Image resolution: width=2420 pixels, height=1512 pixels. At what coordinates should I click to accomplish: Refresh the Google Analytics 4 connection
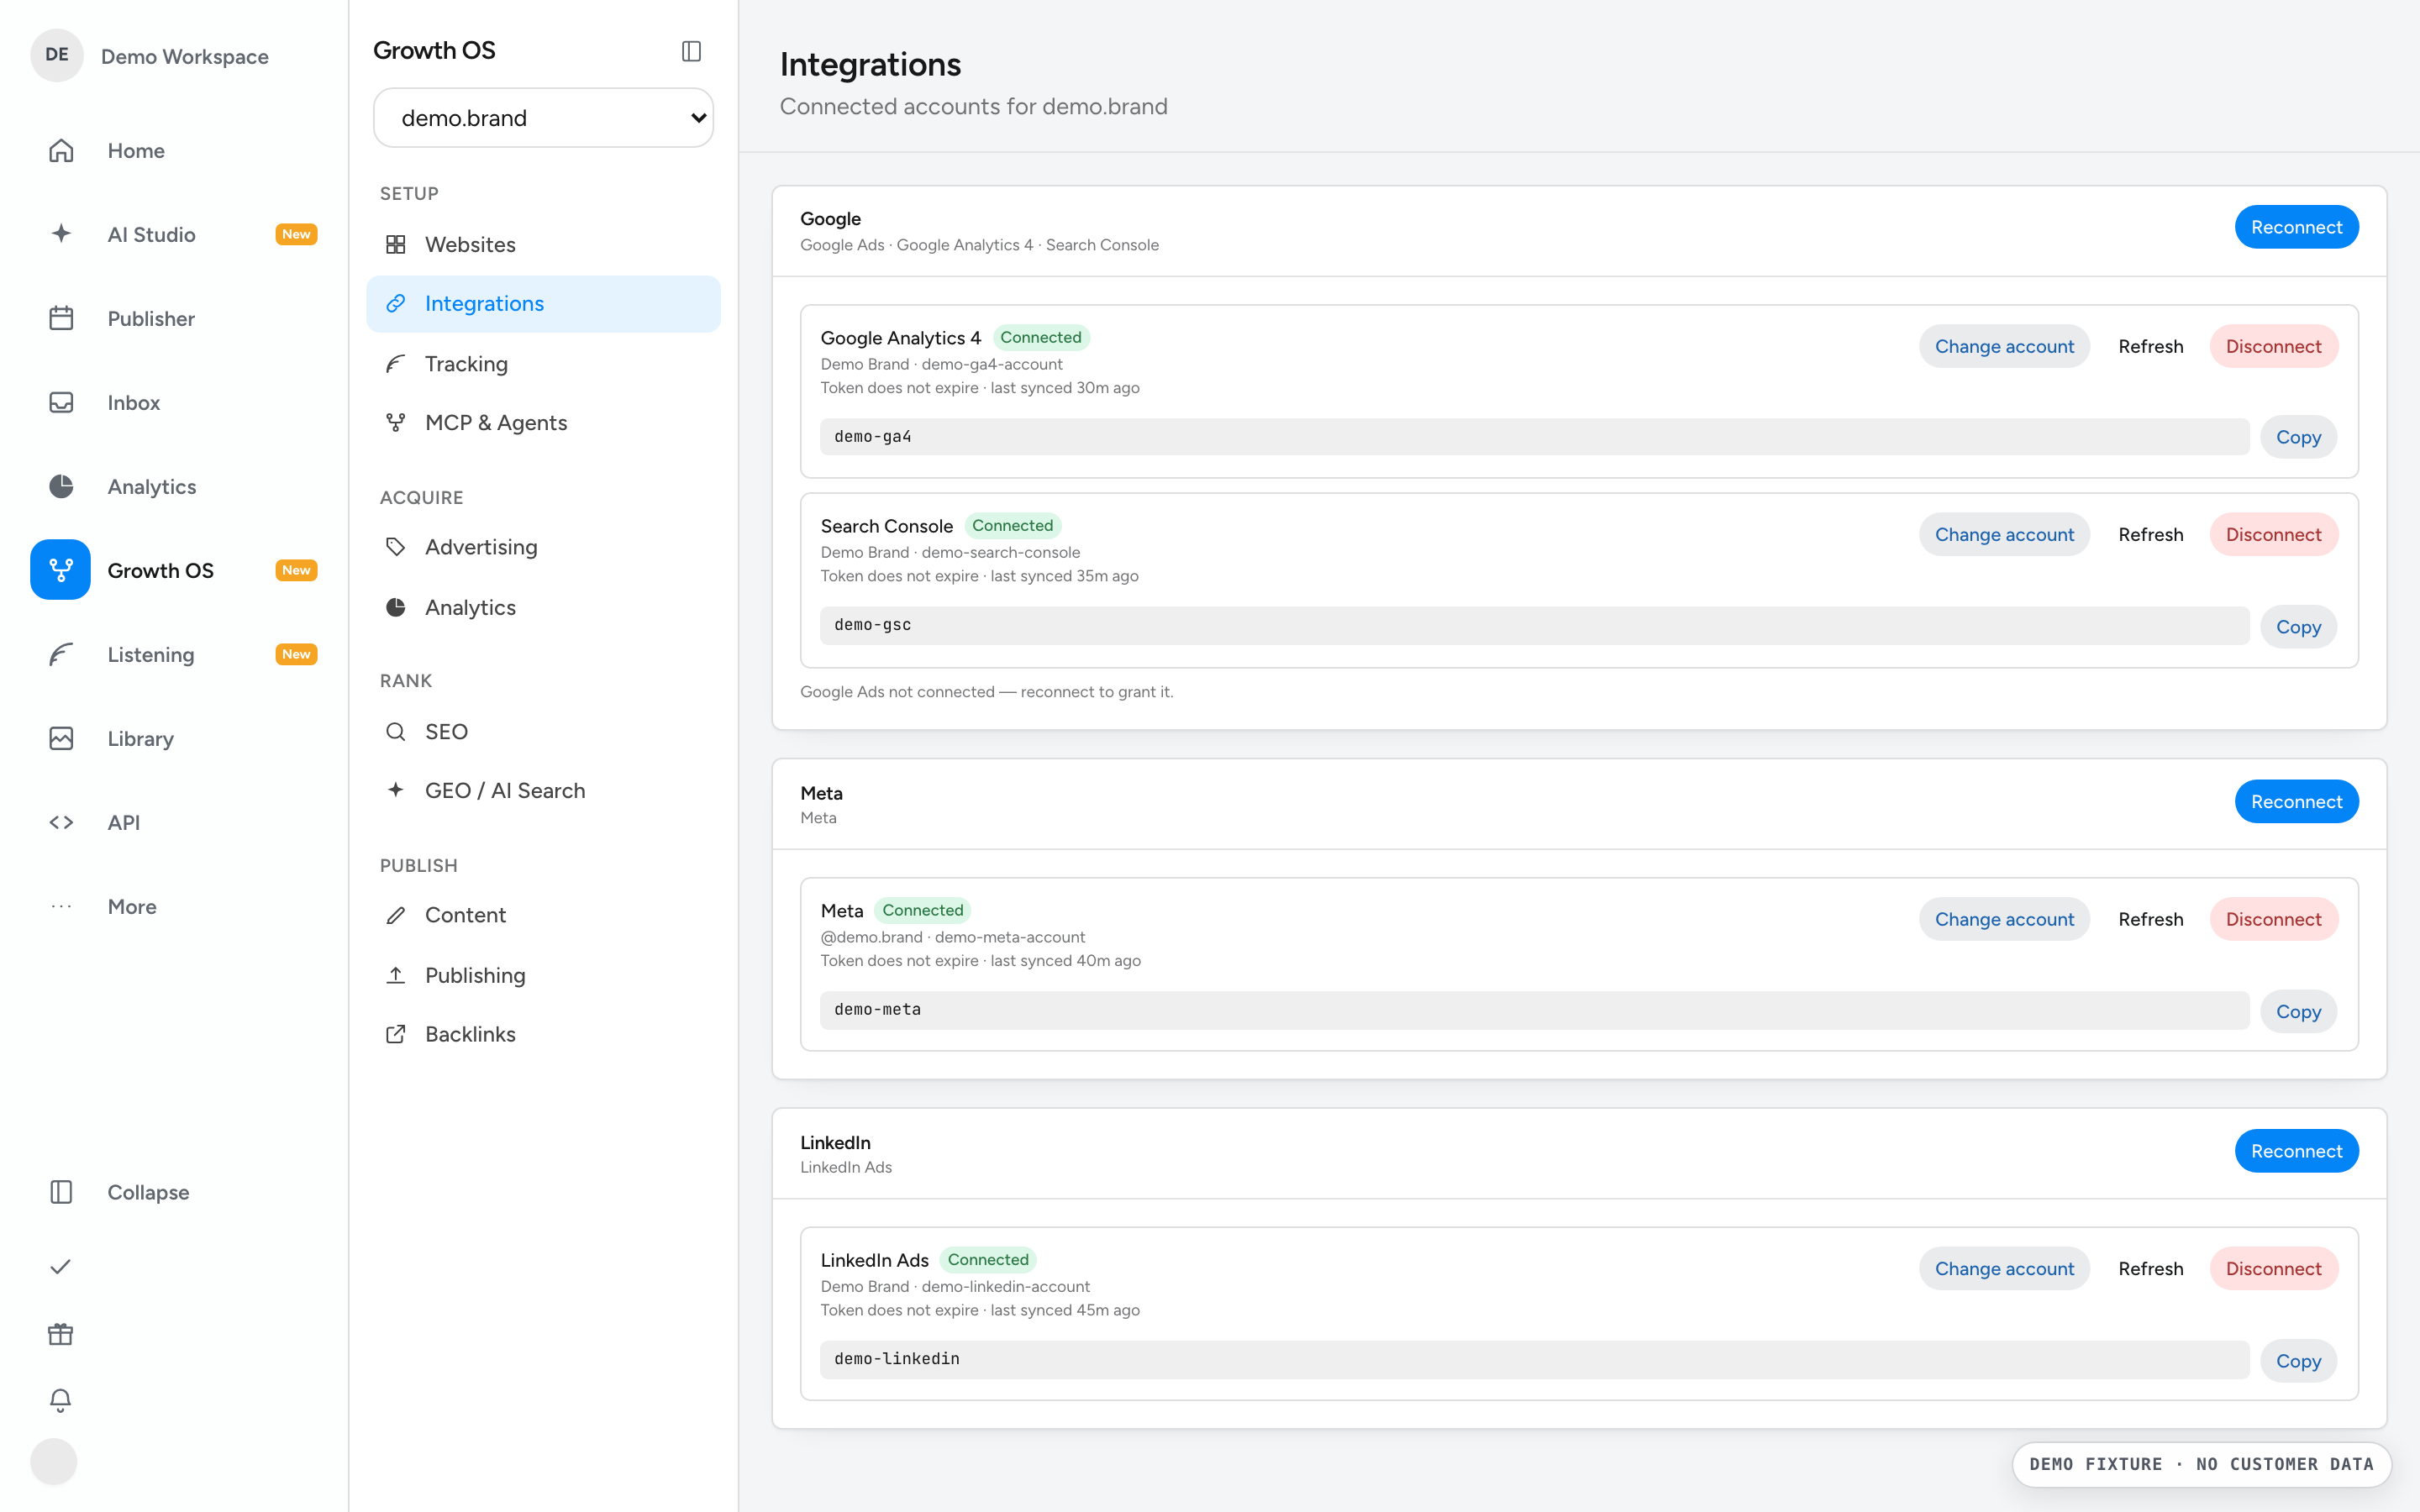point(2150,346)
